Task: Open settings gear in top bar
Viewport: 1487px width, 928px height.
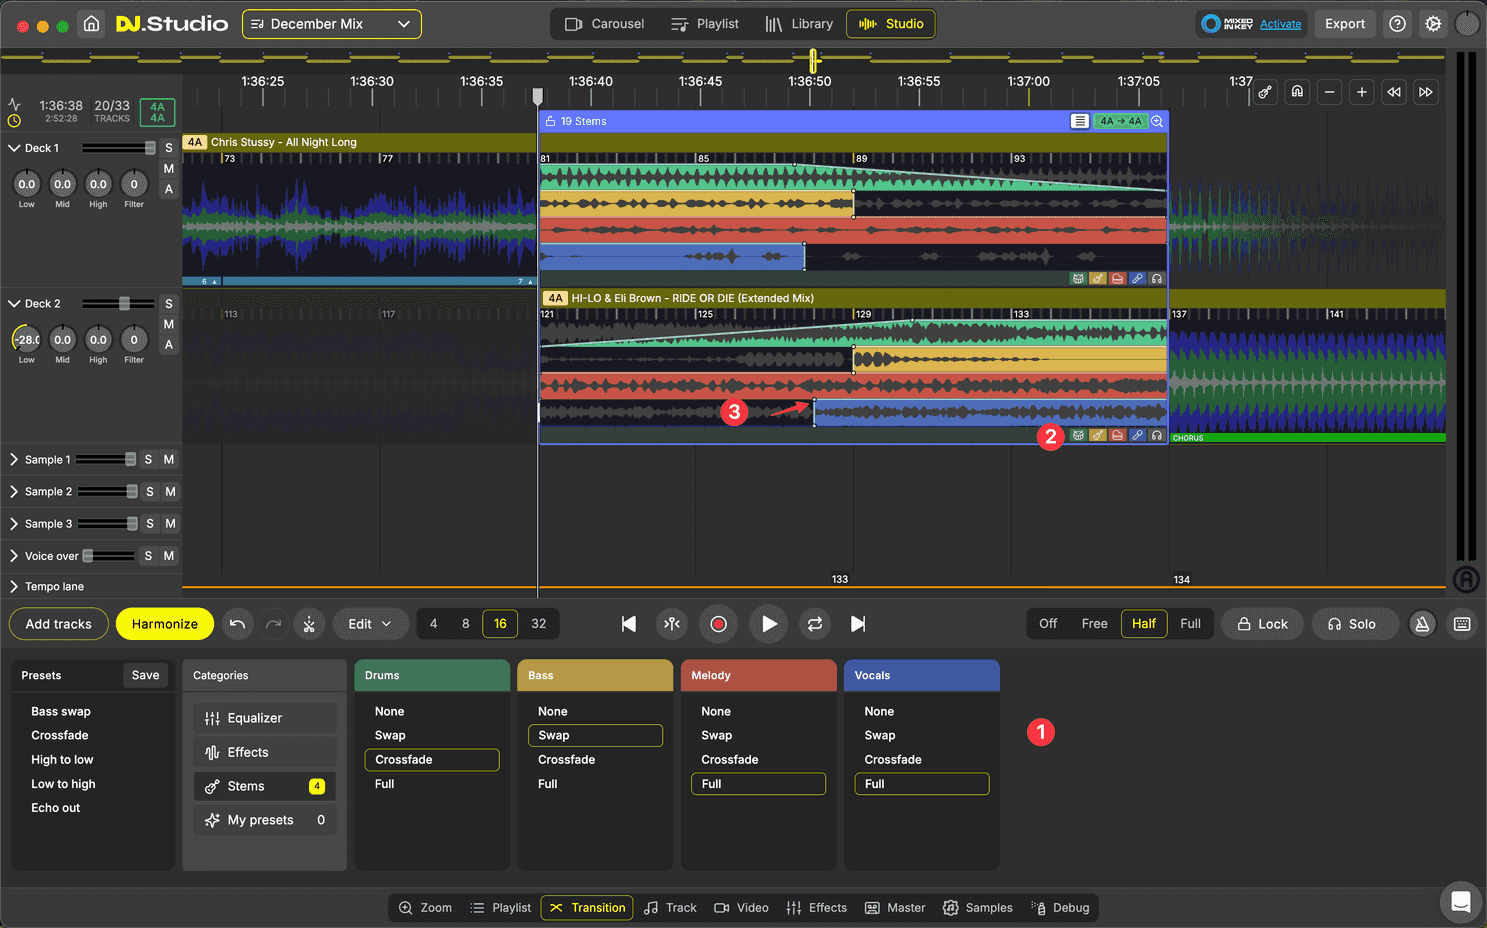Action: tap(1433, 24)
